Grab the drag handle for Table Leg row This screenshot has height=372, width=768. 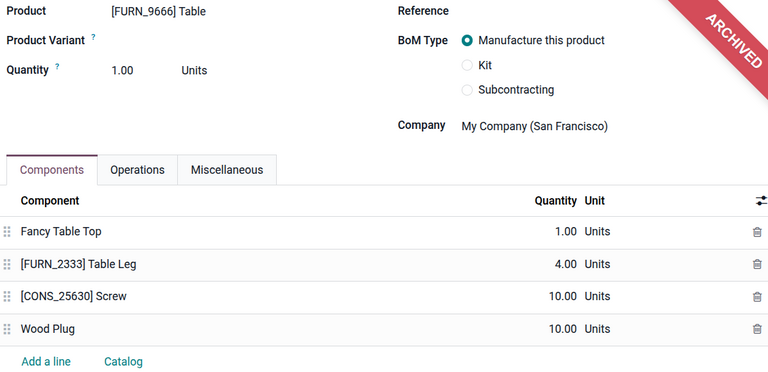click(x=7, y=264)
